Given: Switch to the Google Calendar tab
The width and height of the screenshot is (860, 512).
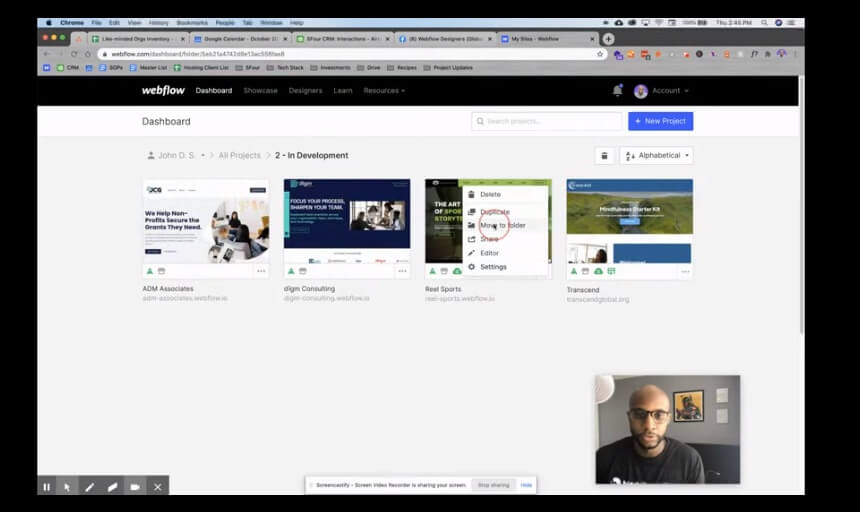Looking at the screenshot, I should tap(240, 39).
